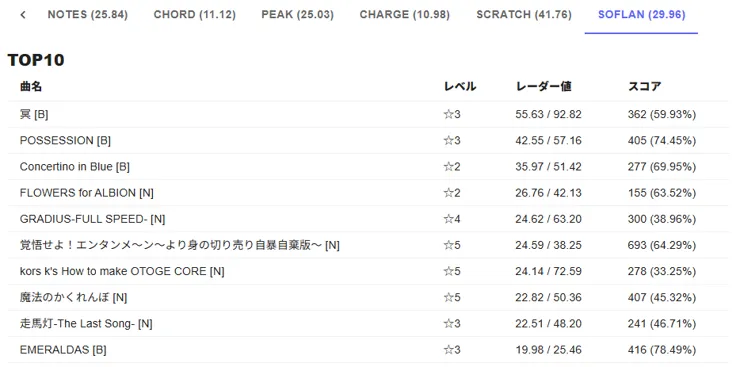View the SCRATCH (41.76) tab

tap(524, 15)
